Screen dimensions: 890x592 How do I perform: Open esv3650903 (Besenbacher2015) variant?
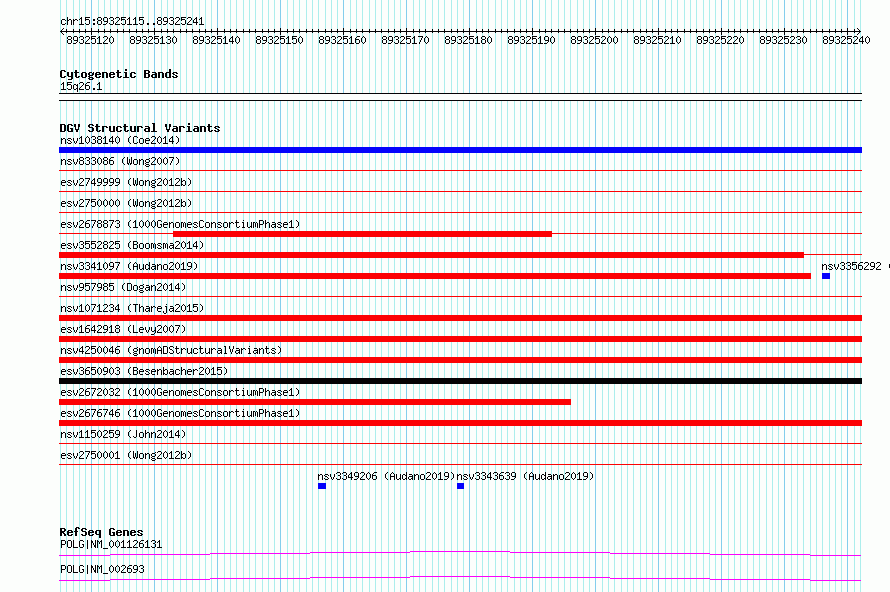pyautogui.click(x=144, y=371)
